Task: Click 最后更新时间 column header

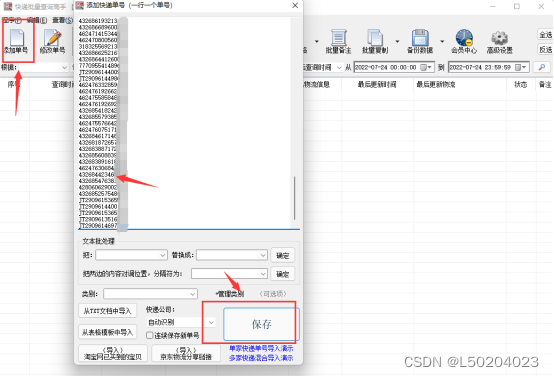Action: coord(377,84)
